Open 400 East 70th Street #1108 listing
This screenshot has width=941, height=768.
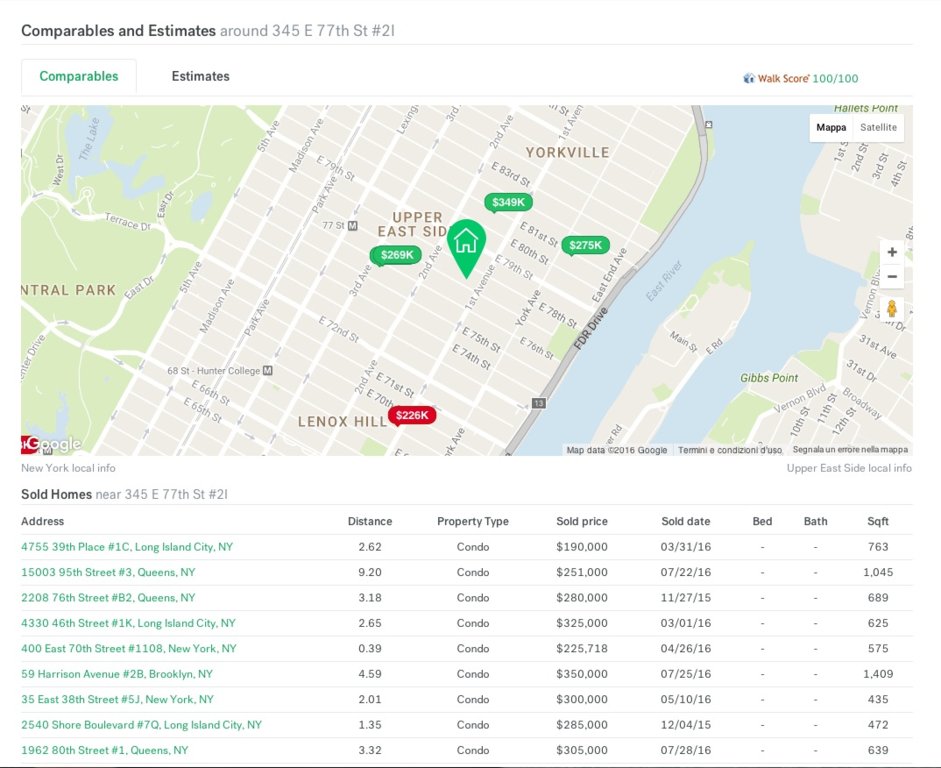(129, 649)
